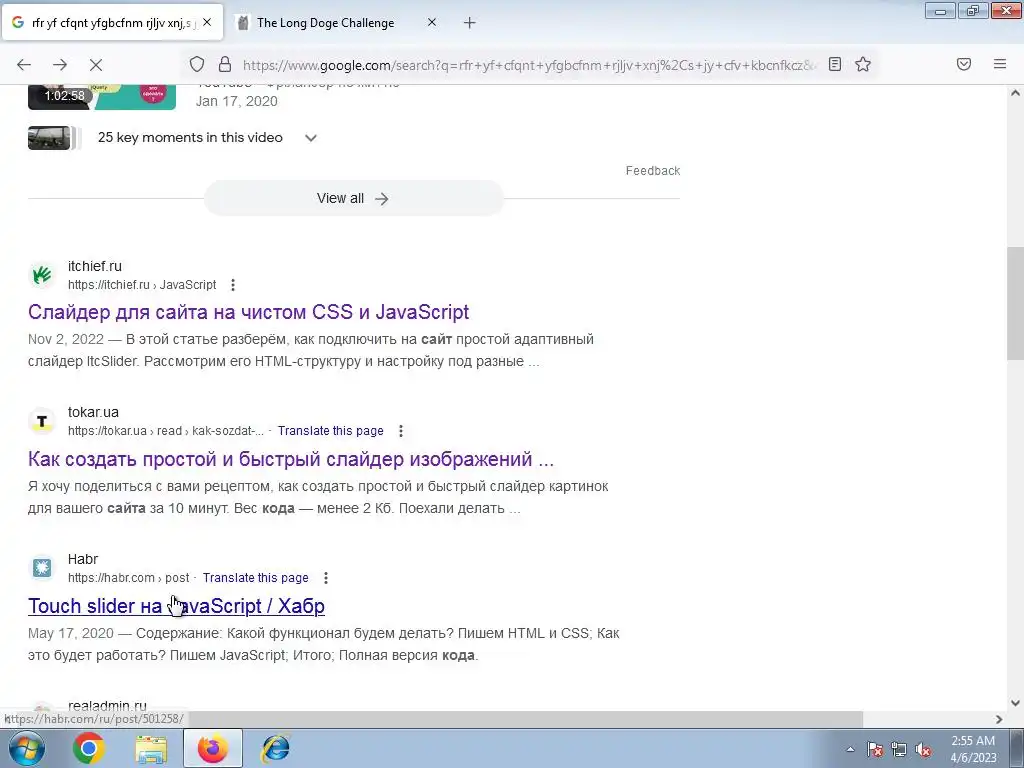This screenshot has width=1024, height=768.
Task: Click the tokar.ua read breadcrumb URL
Action: pos(166,431)
